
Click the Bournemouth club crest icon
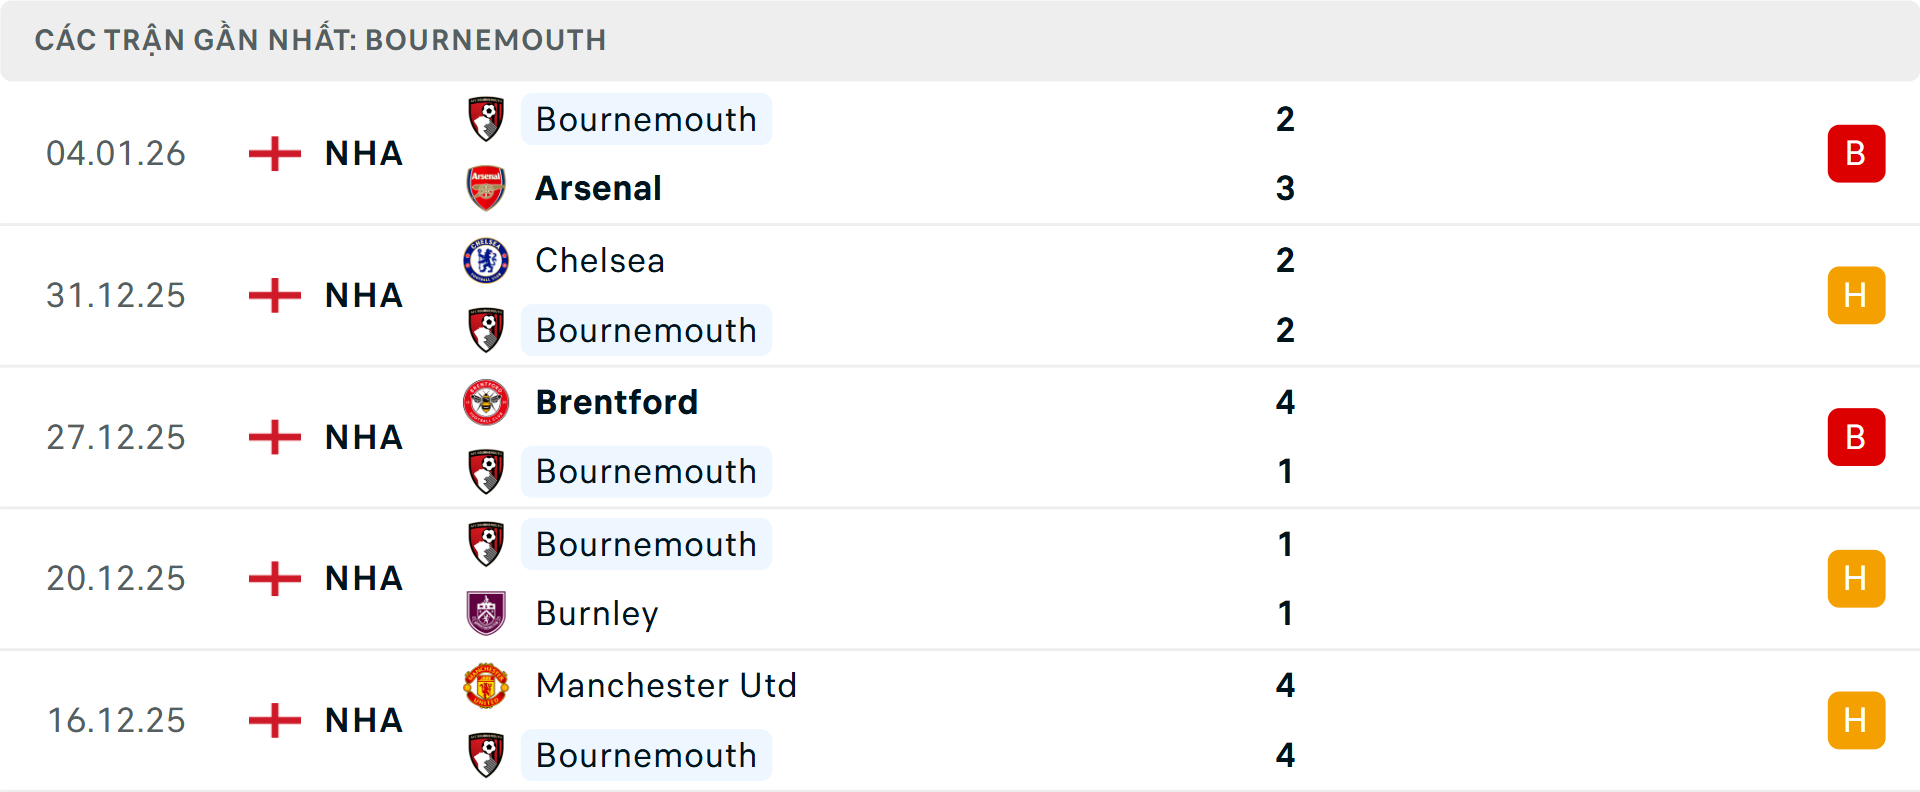pos(486,119)
